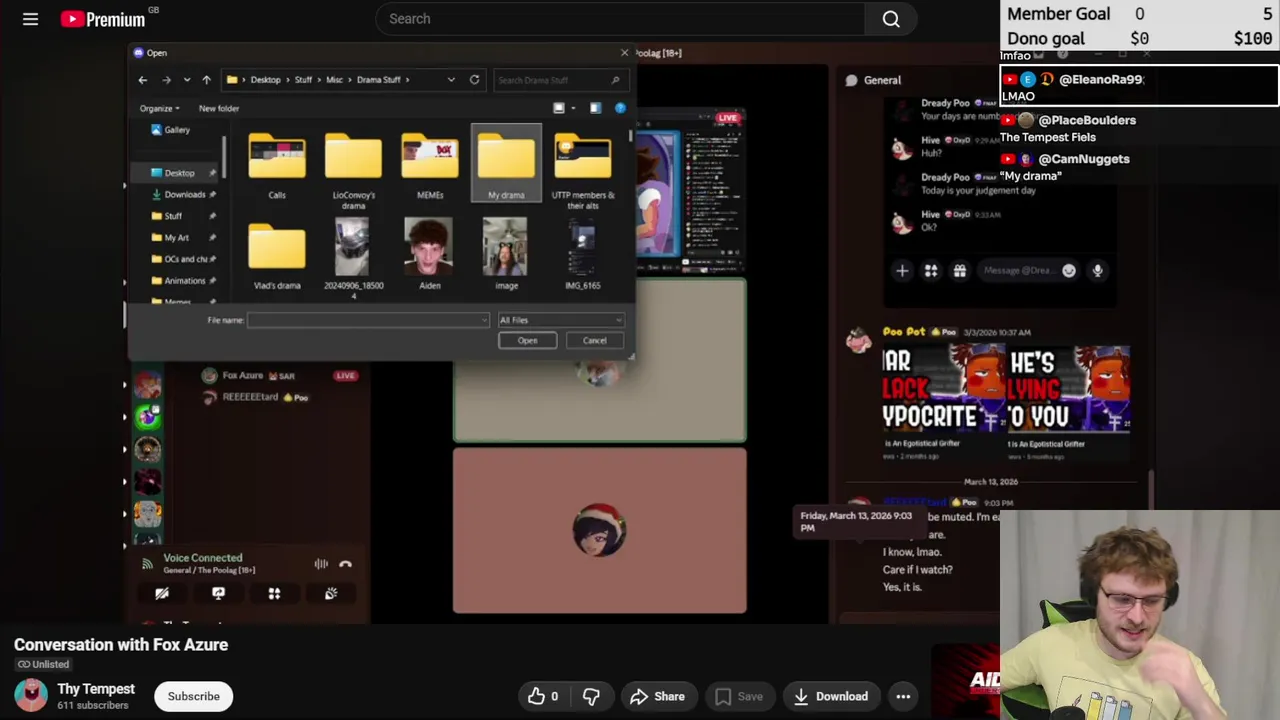Image resolution: width=1280 pixels, height=720 pixels.
Task: Share the video
Action: (x=657, y=697)
